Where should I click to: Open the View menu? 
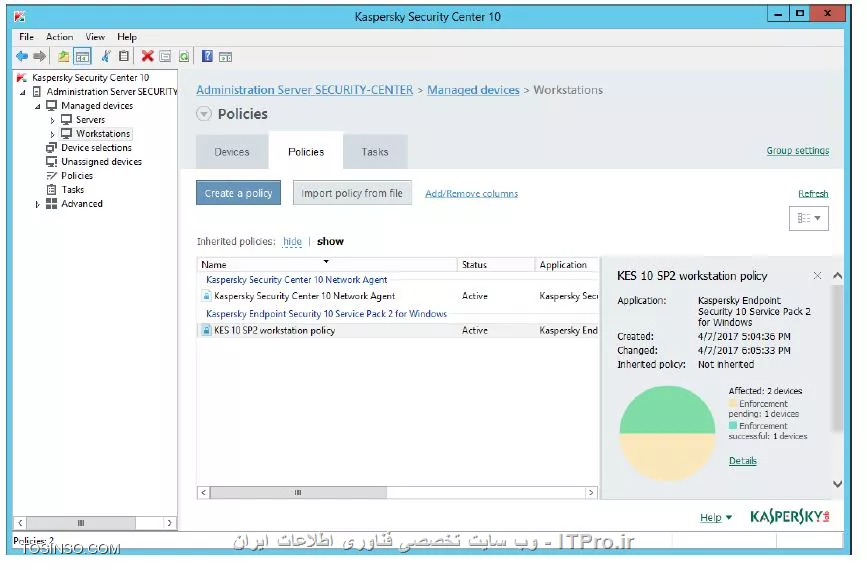pos(95,37)
